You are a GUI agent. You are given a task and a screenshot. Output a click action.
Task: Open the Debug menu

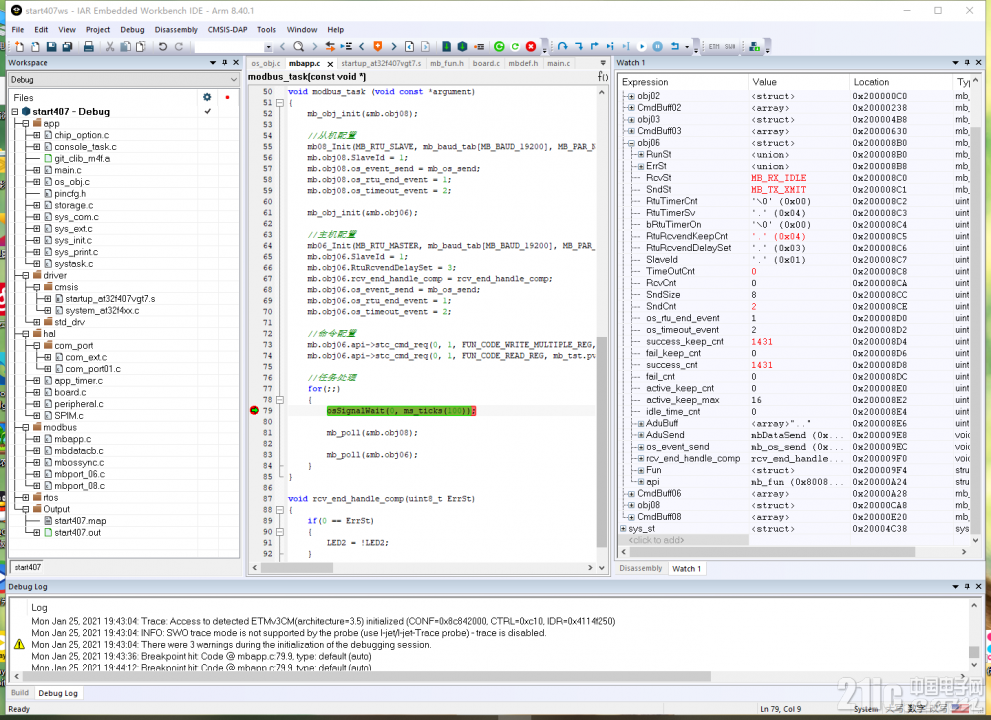[x=132, y=30]
